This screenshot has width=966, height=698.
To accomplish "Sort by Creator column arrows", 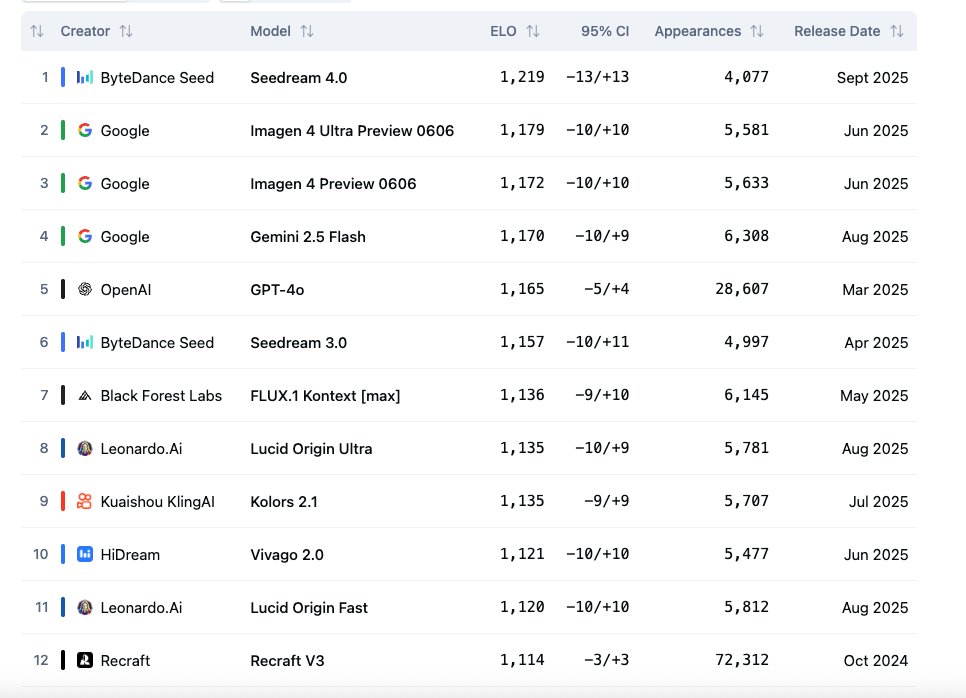I will pos(126,31).
